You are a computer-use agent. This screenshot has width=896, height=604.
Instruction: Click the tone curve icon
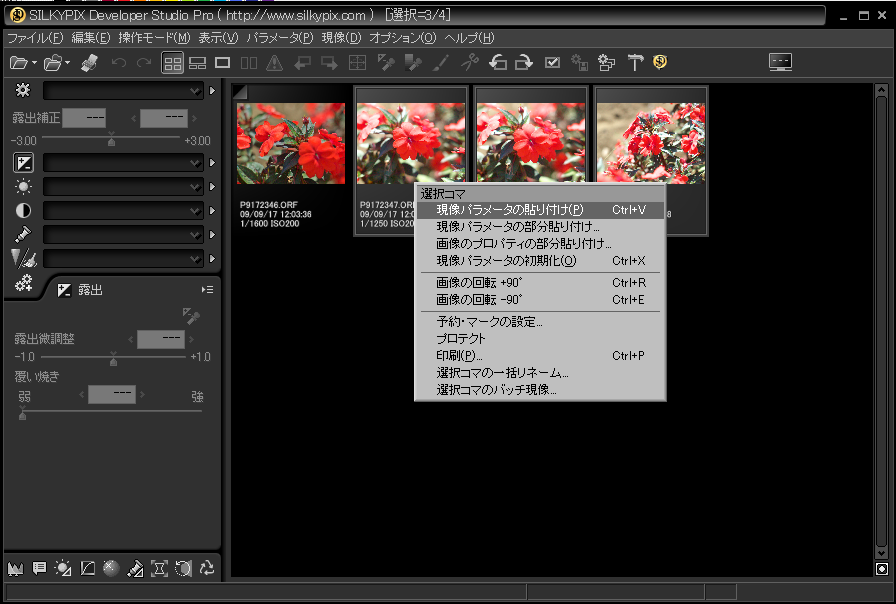pyautogui.click(x=87, y=568)
